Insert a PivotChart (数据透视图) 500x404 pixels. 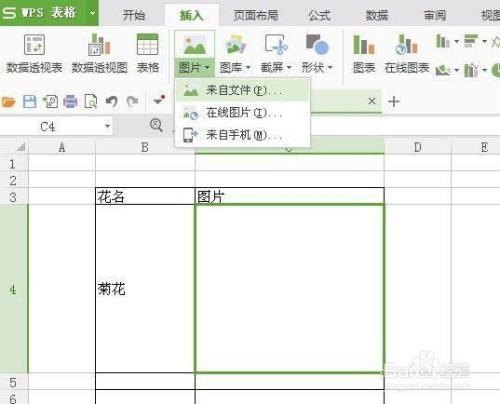99,53
